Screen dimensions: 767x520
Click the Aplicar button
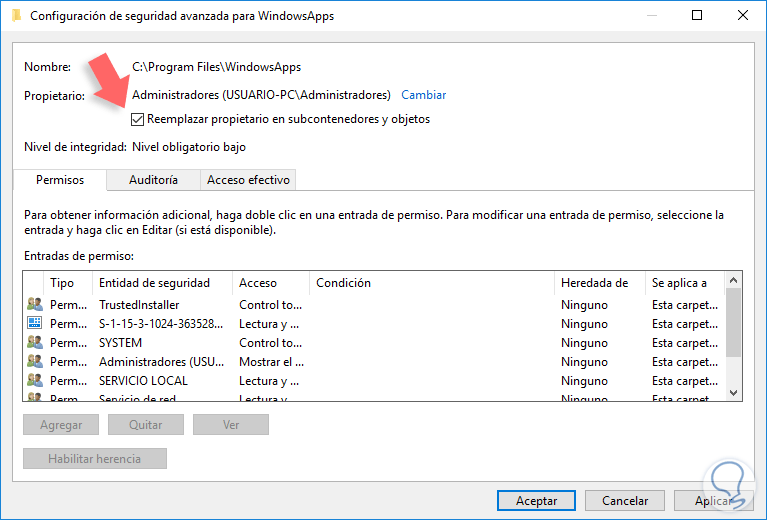tap(713, 500)
